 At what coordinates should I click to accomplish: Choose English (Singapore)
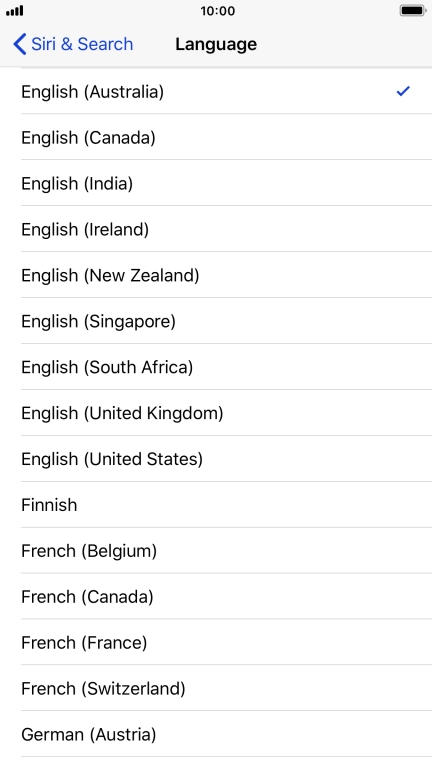(x=216, y=321)
